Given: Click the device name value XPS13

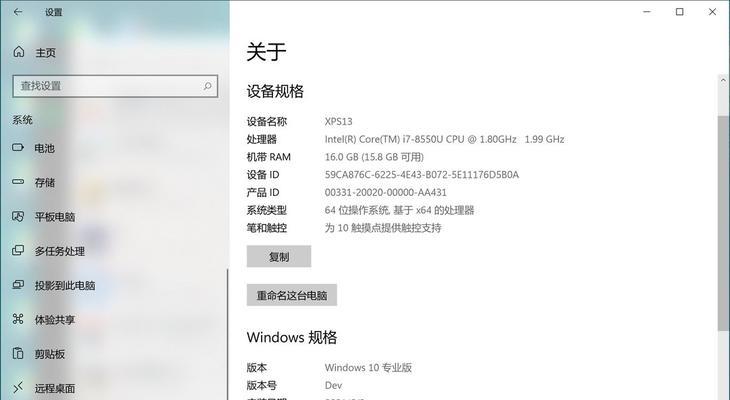Looking at the screenshot, I should 338,122.
